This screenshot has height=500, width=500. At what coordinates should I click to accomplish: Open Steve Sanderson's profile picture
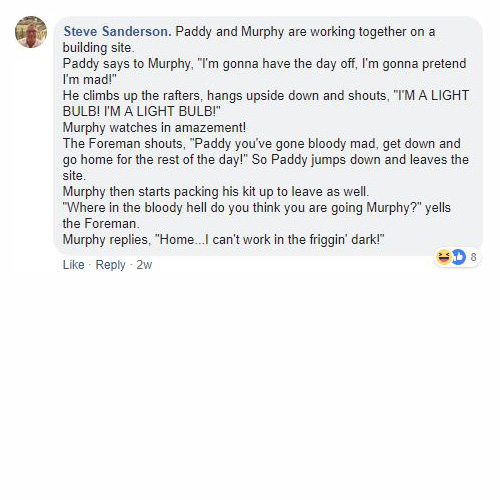tap(31, 32)
